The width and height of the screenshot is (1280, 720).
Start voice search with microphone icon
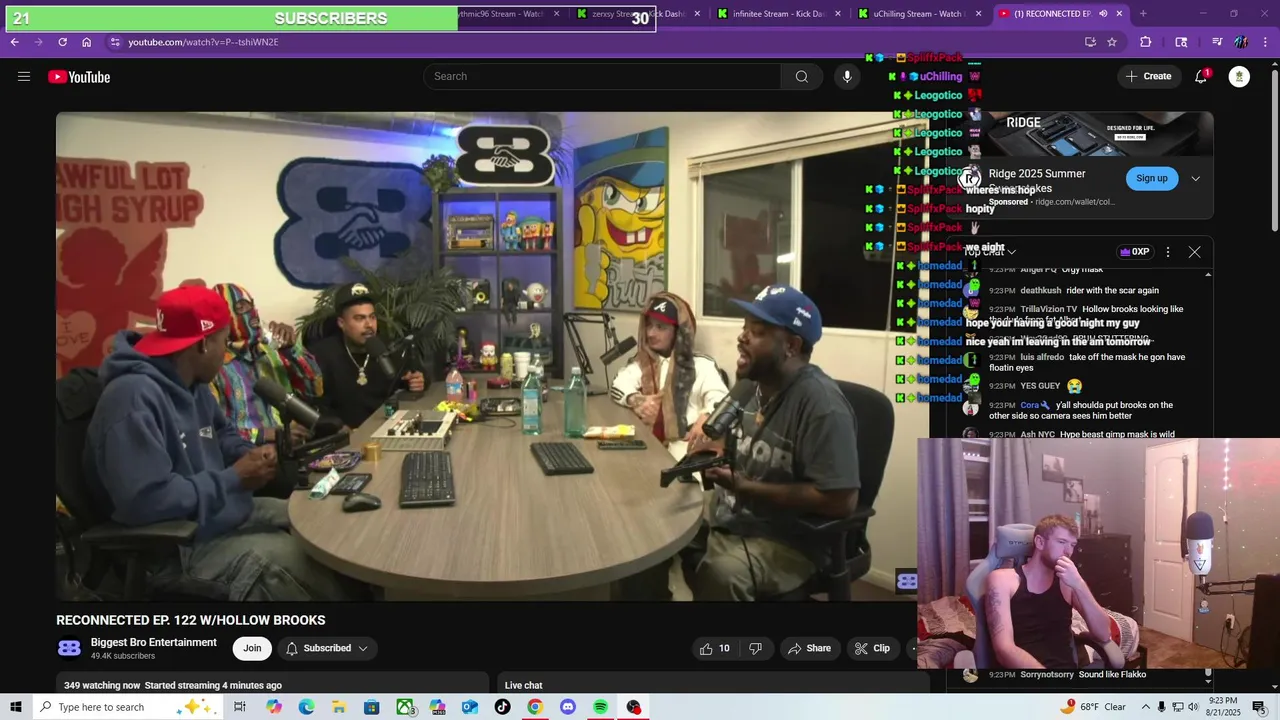coord(847,77)
